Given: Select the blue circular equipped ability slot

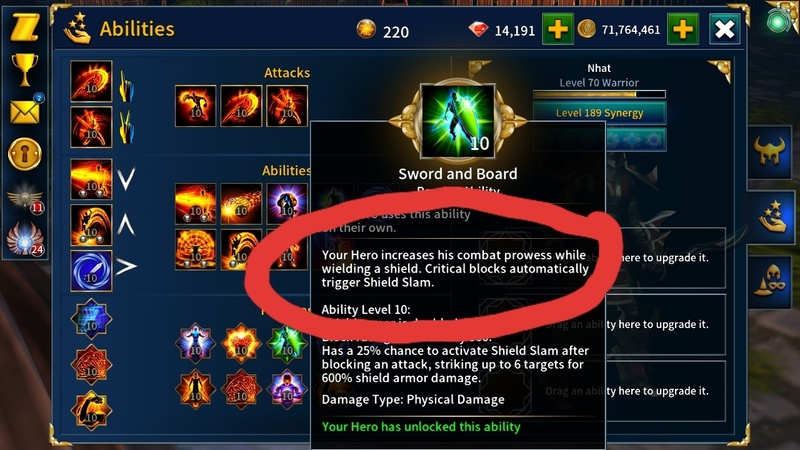Looking at the screenshot, I should pyautogui.click(x=91, y=271).
